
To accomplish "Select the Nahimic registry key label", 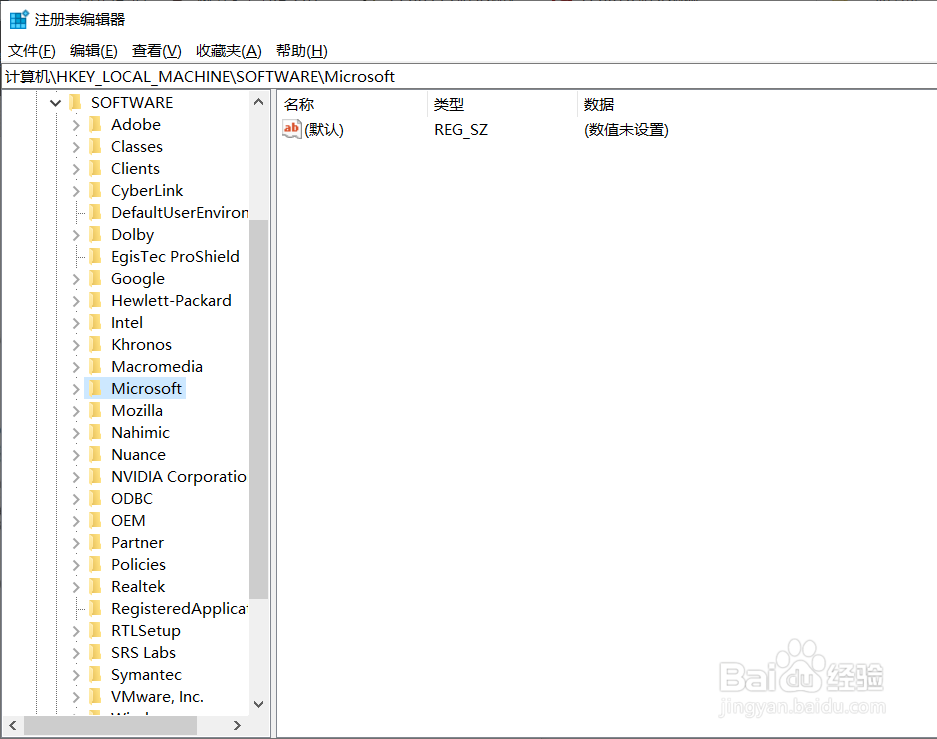I will (x=140, y=433).
